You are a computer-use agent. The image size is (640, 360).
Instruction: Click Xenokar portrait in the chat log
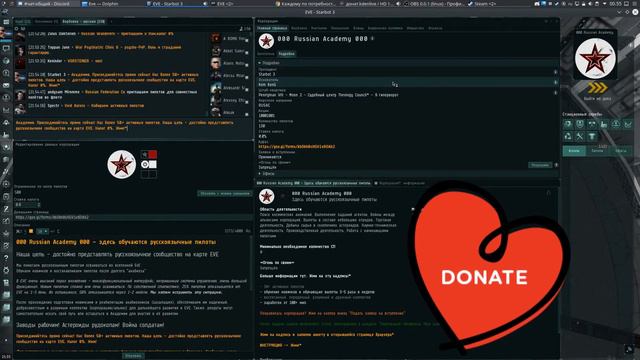pyautogui.click(x=20, y=64)
